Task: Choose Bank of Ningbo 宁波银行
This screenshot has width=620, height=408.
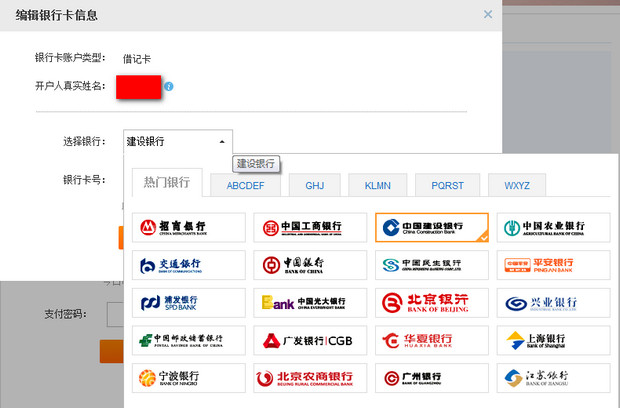Action: tap(189, 378)
